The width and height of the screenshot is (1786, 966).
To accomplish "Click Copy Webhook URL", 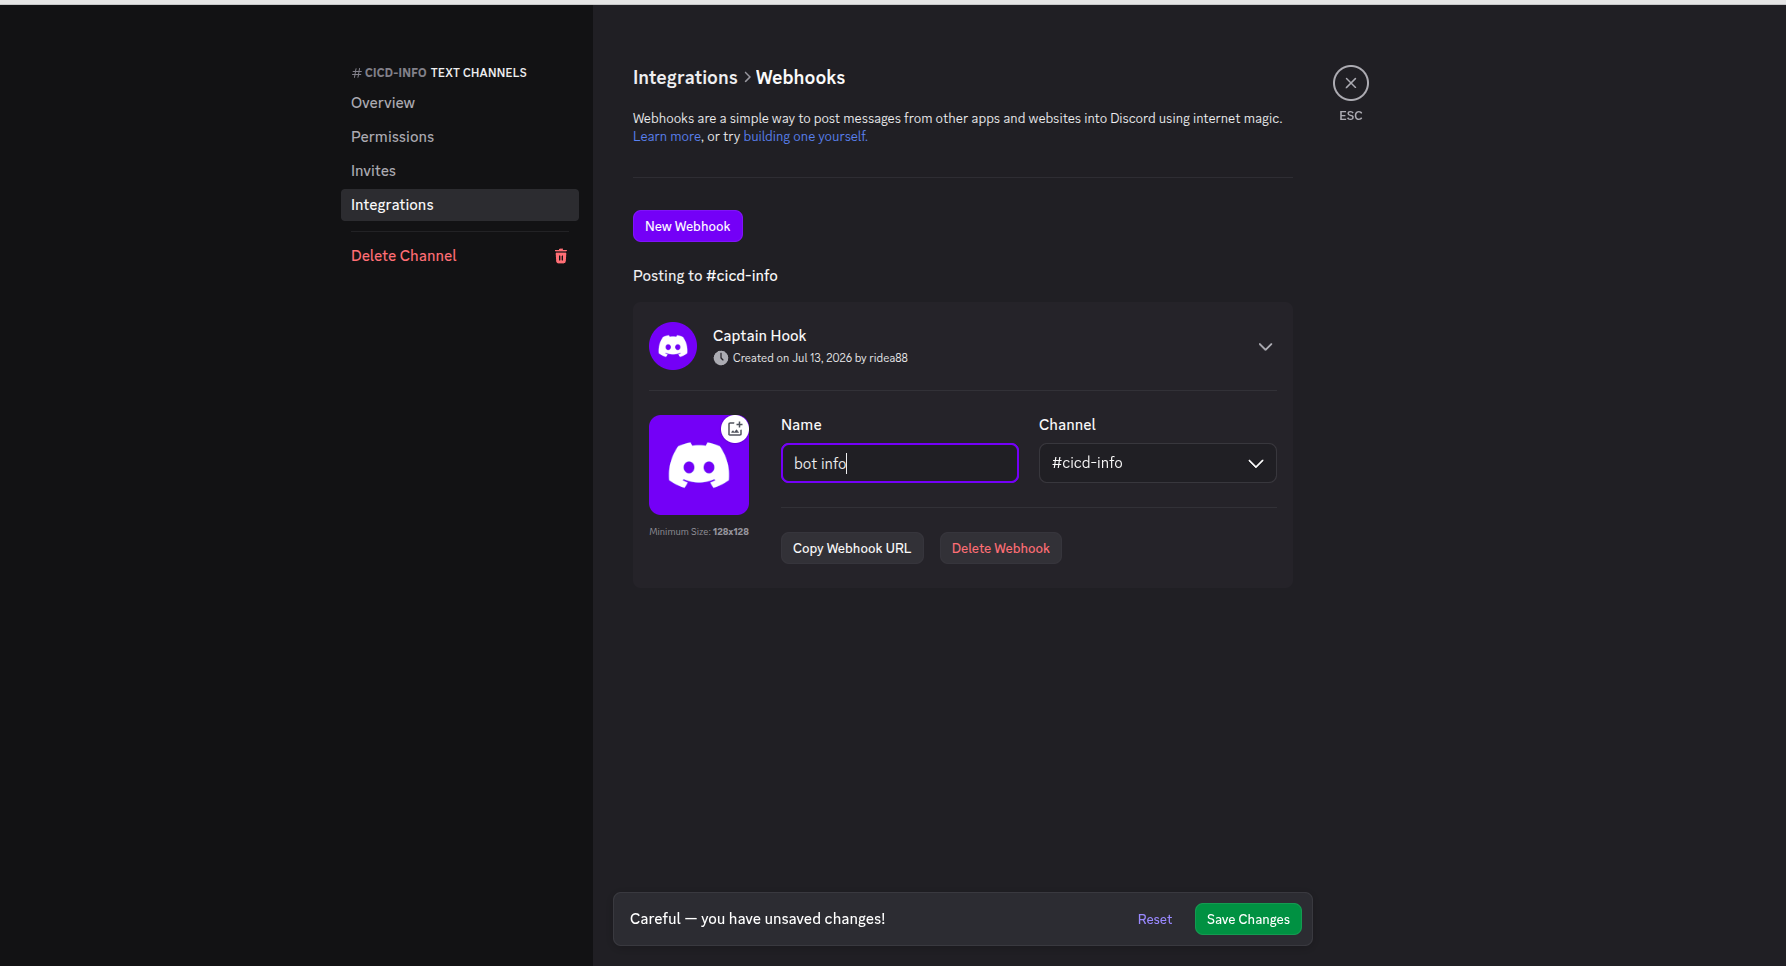I will point(852,548).
